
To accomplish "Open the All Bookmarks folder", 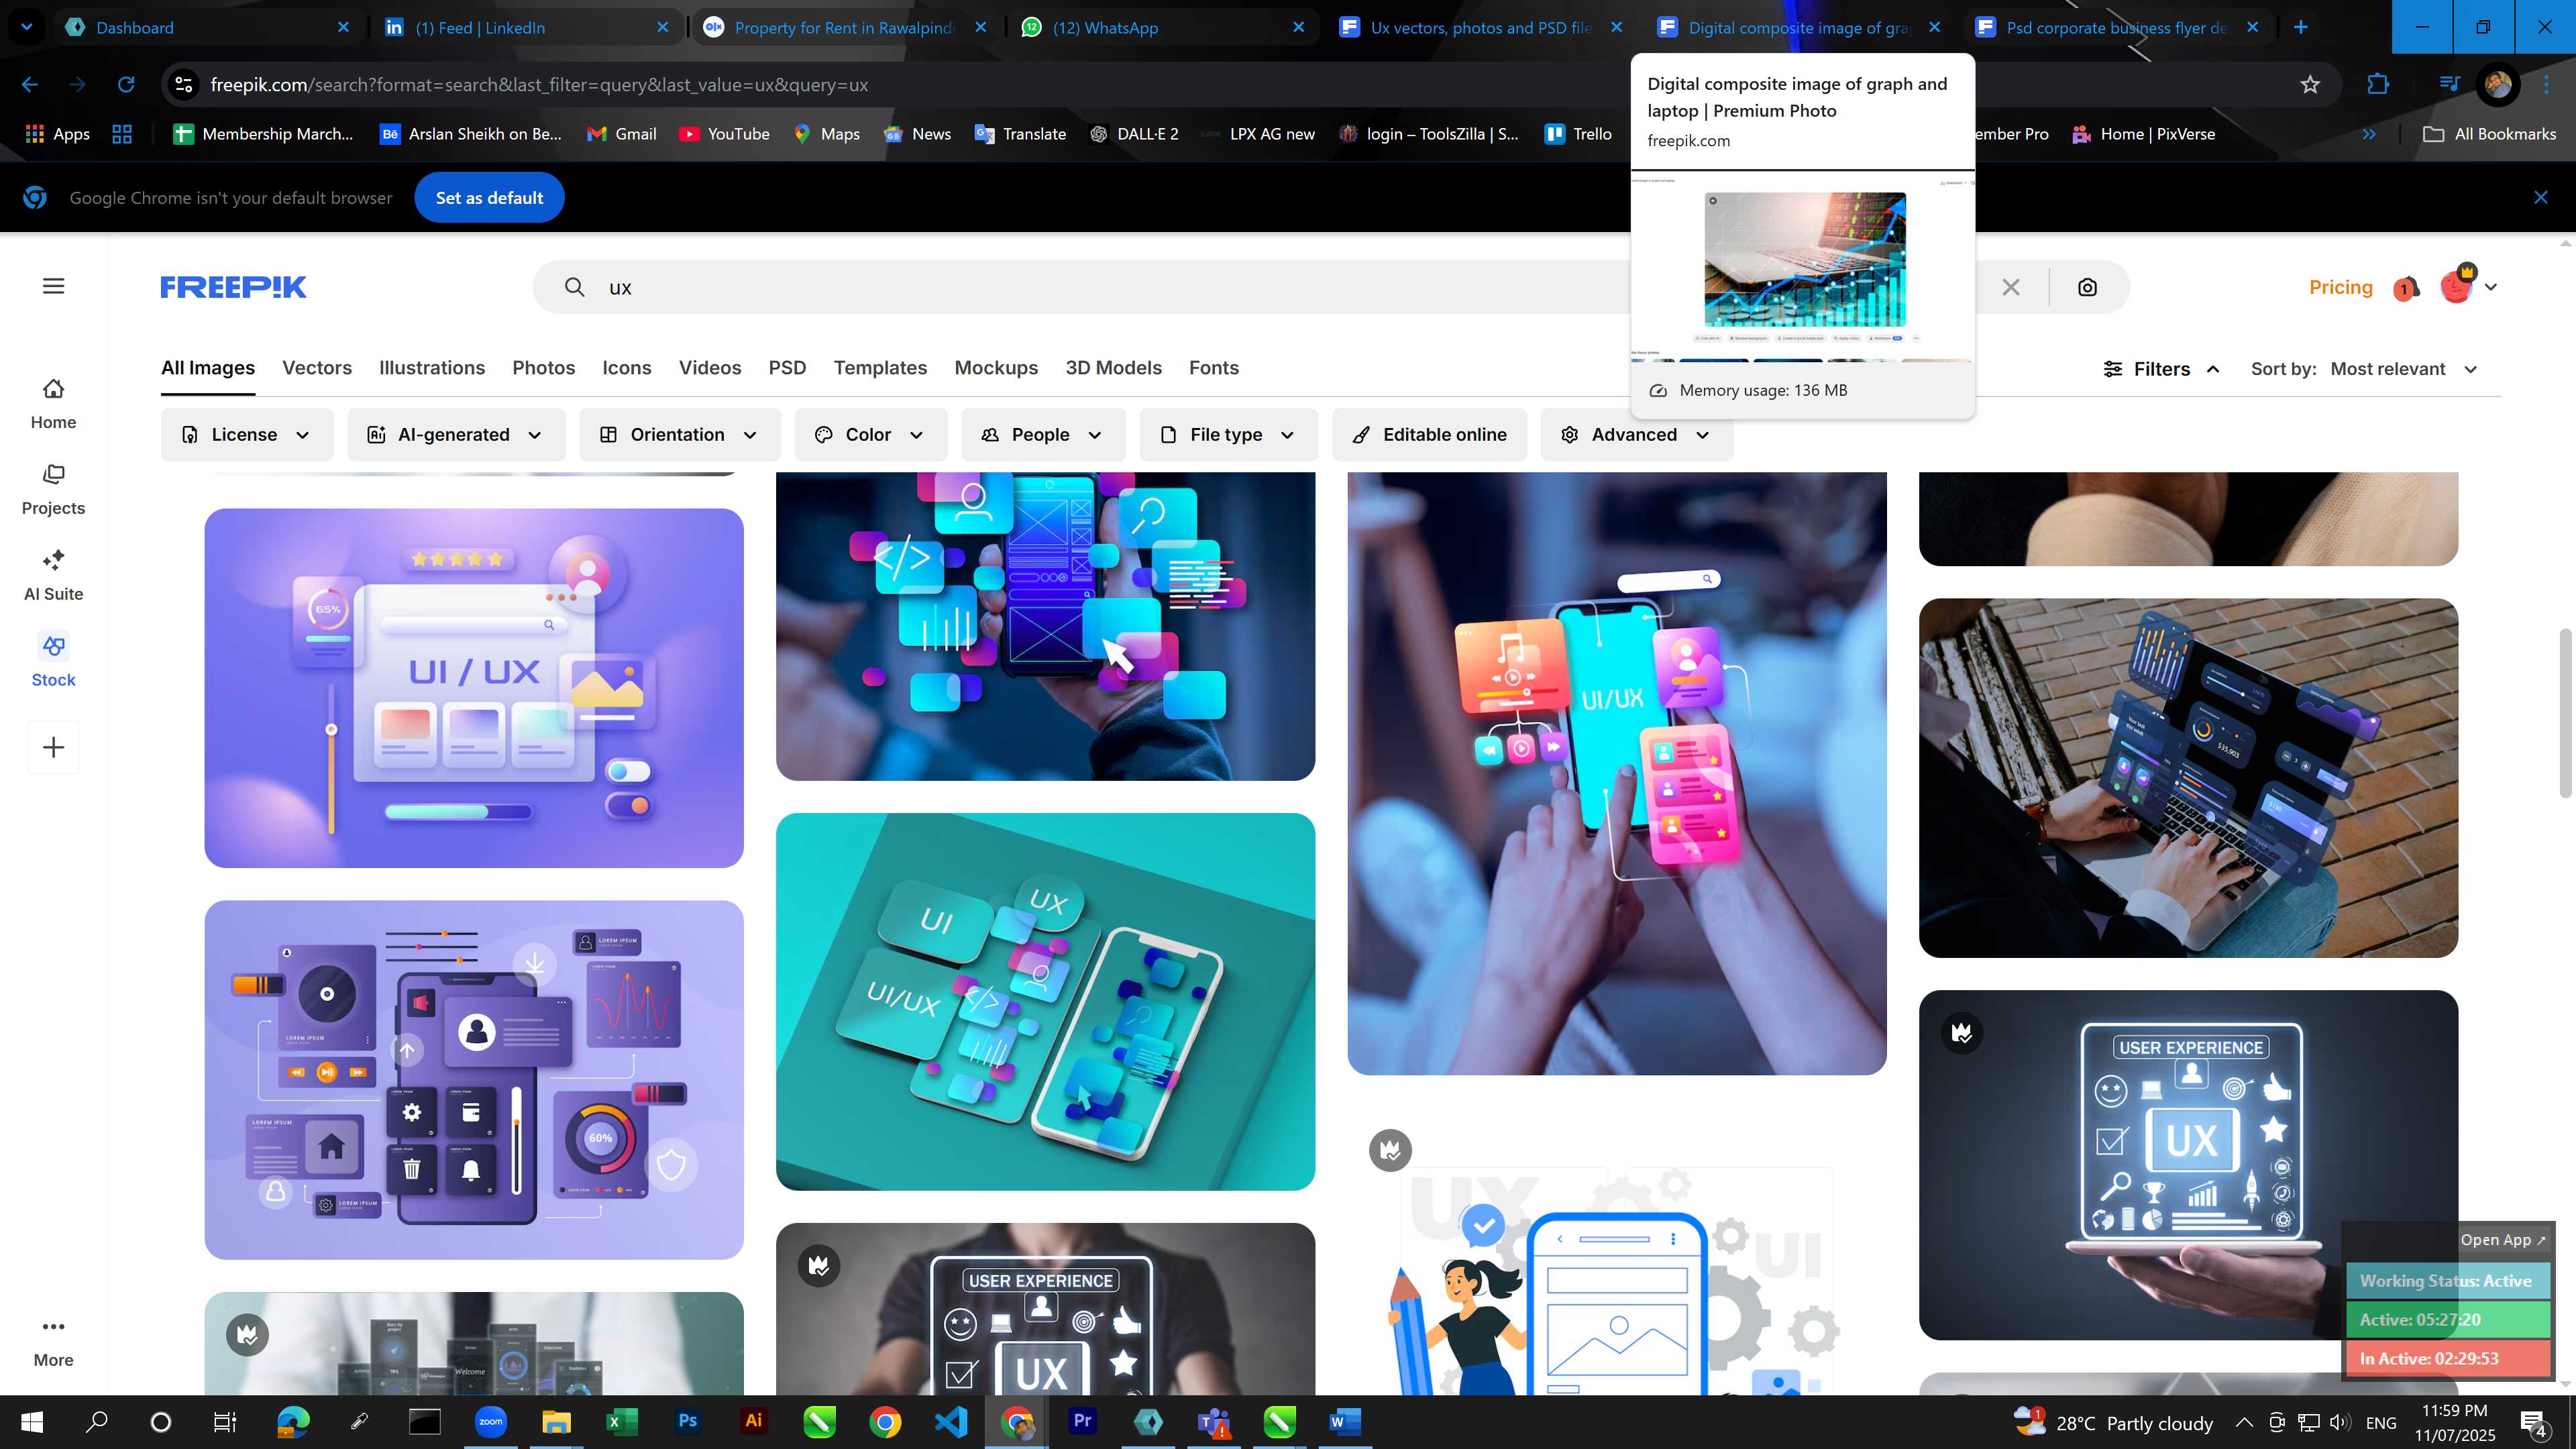I will (x=2490, y=134).
